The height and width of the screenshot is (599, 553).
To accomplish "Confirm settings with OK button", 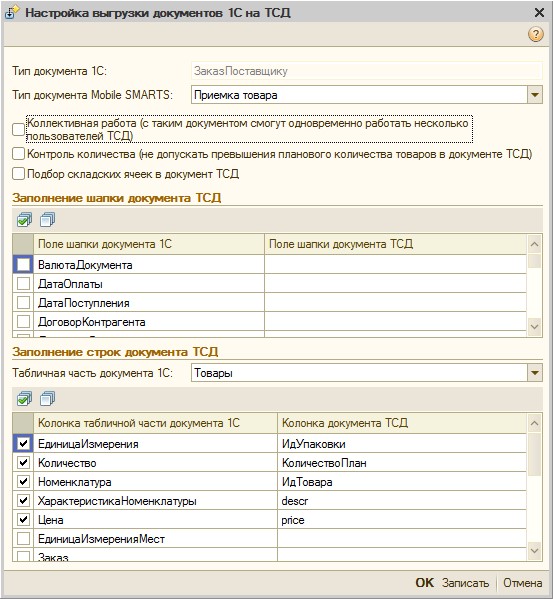I will click(x=424, y=583).
